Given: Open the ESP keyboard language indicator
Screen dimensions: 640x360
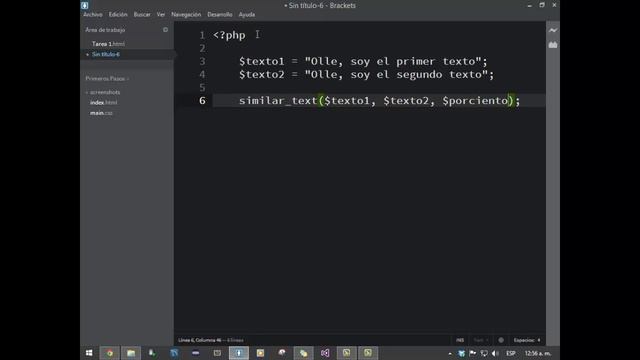Looking at the screenshot, I should (511, 353).
